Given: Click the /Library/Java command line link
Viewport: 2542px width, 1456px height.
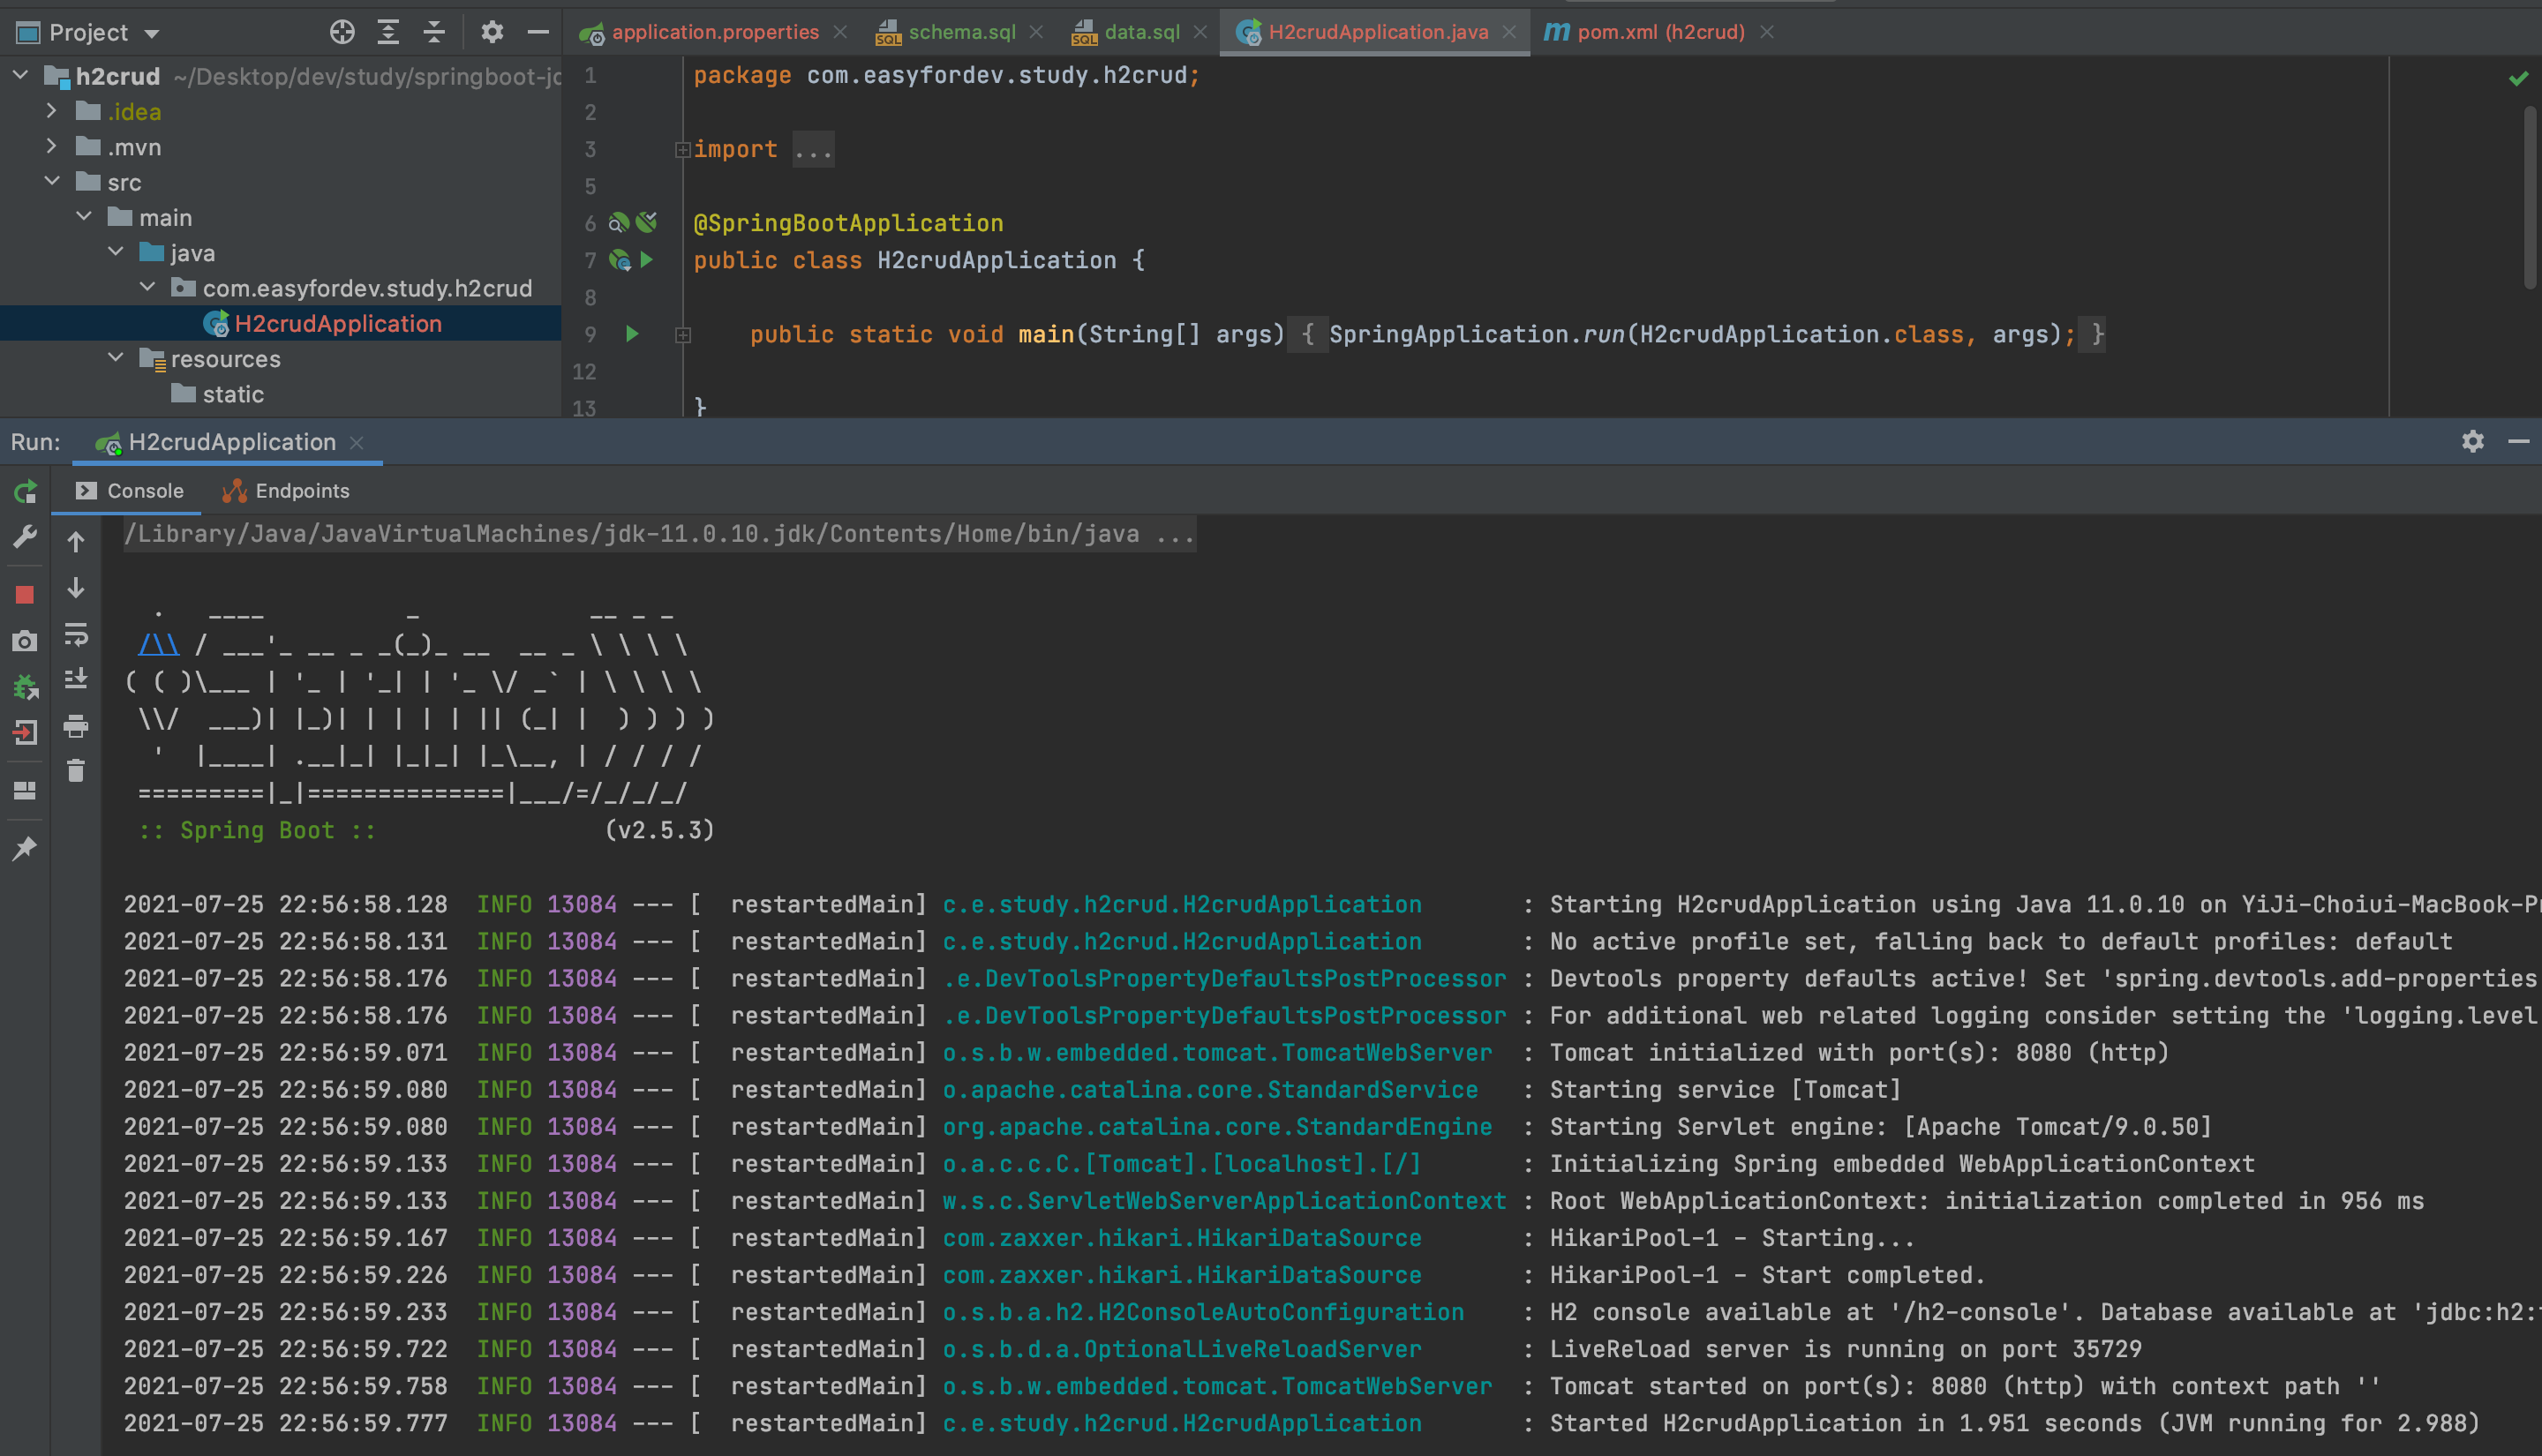Looking at the screenshot, I should point(660,534).
